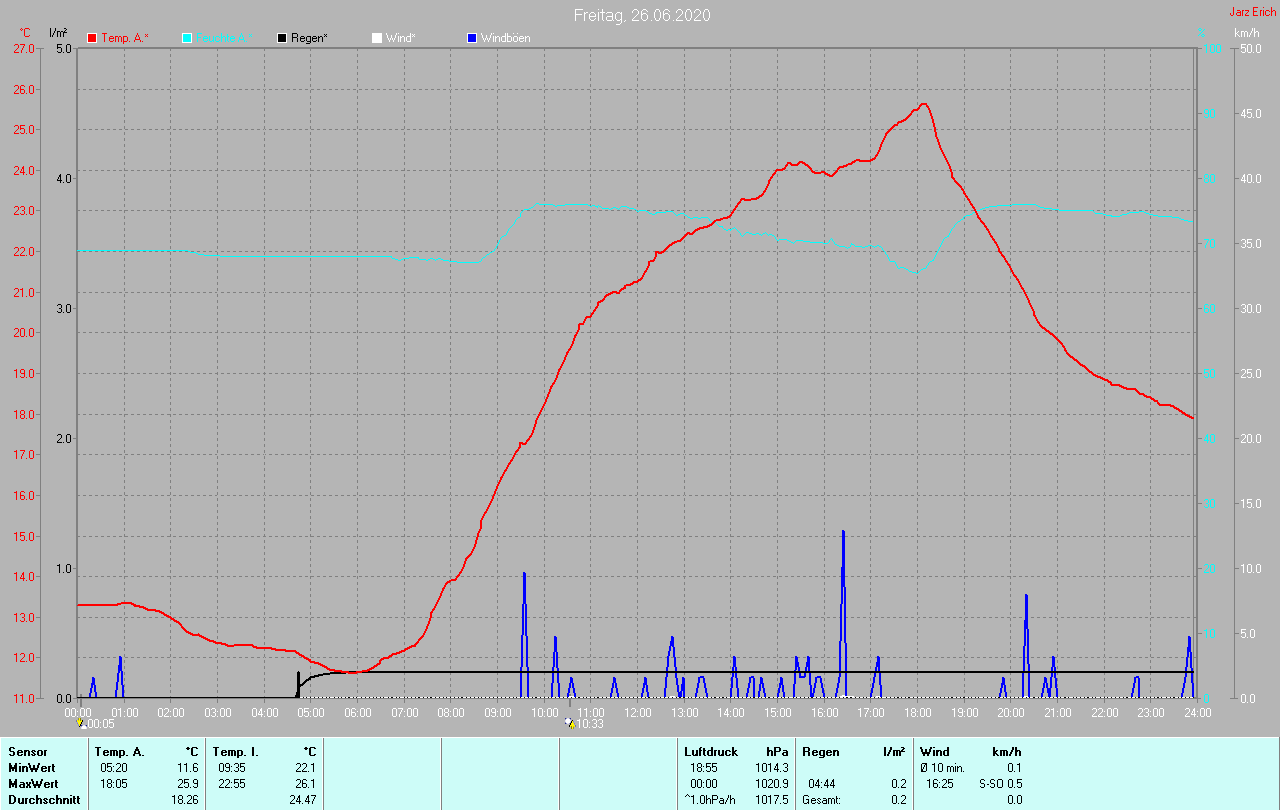Click the Windböen legend label

click(x=505, y=38)
